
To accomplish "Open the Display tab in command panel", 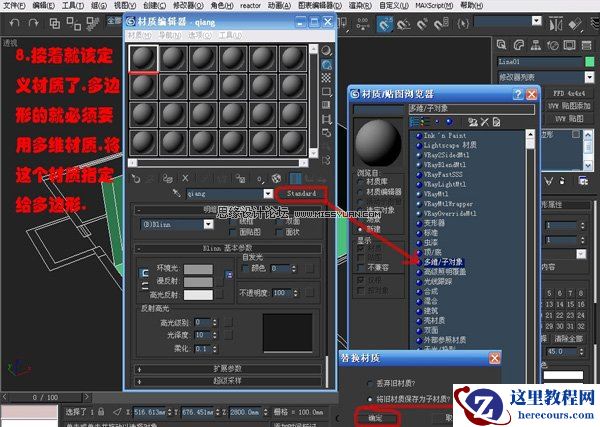I will click(569, 45).
